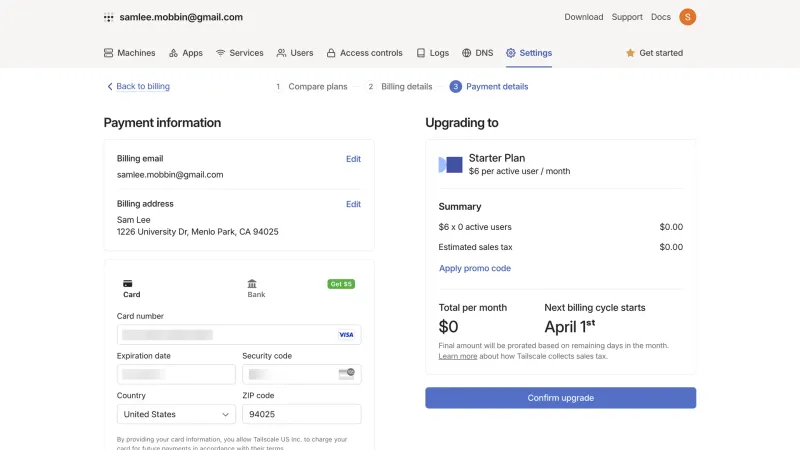This screenshot has height=450, width=800.
Task: Click the Back to billing chevron arrow
Action: (110, 87)
